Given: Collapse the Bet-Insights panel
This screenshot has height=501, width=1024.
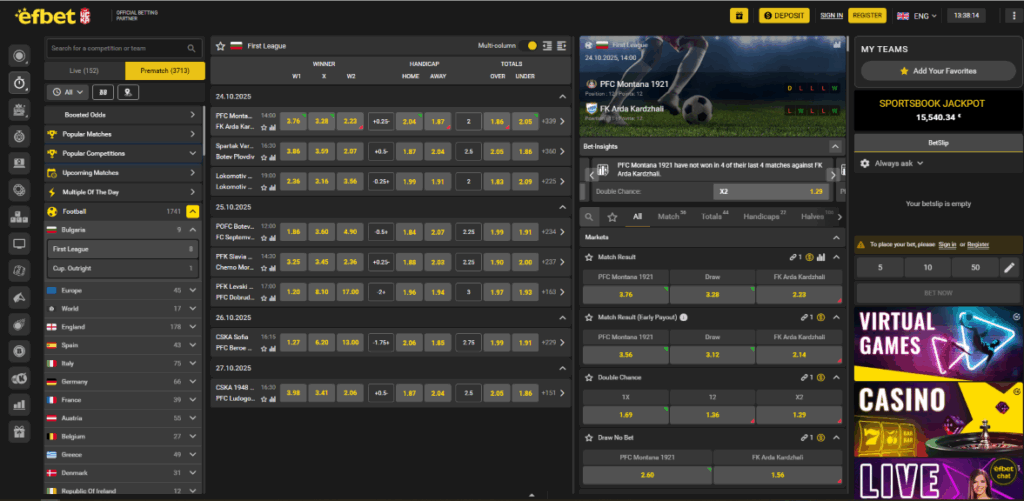Looking at the screenshot, I should pyautogui.click(x=836, y=146).
